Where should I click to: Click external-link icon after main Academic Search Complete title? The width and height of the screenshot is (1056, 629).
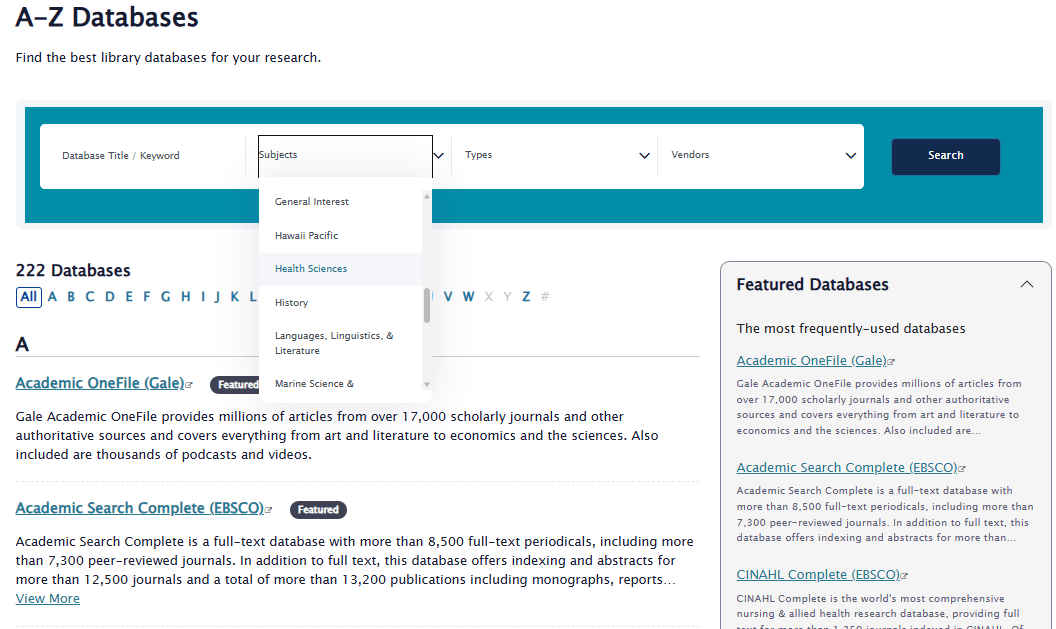[268, 510]
